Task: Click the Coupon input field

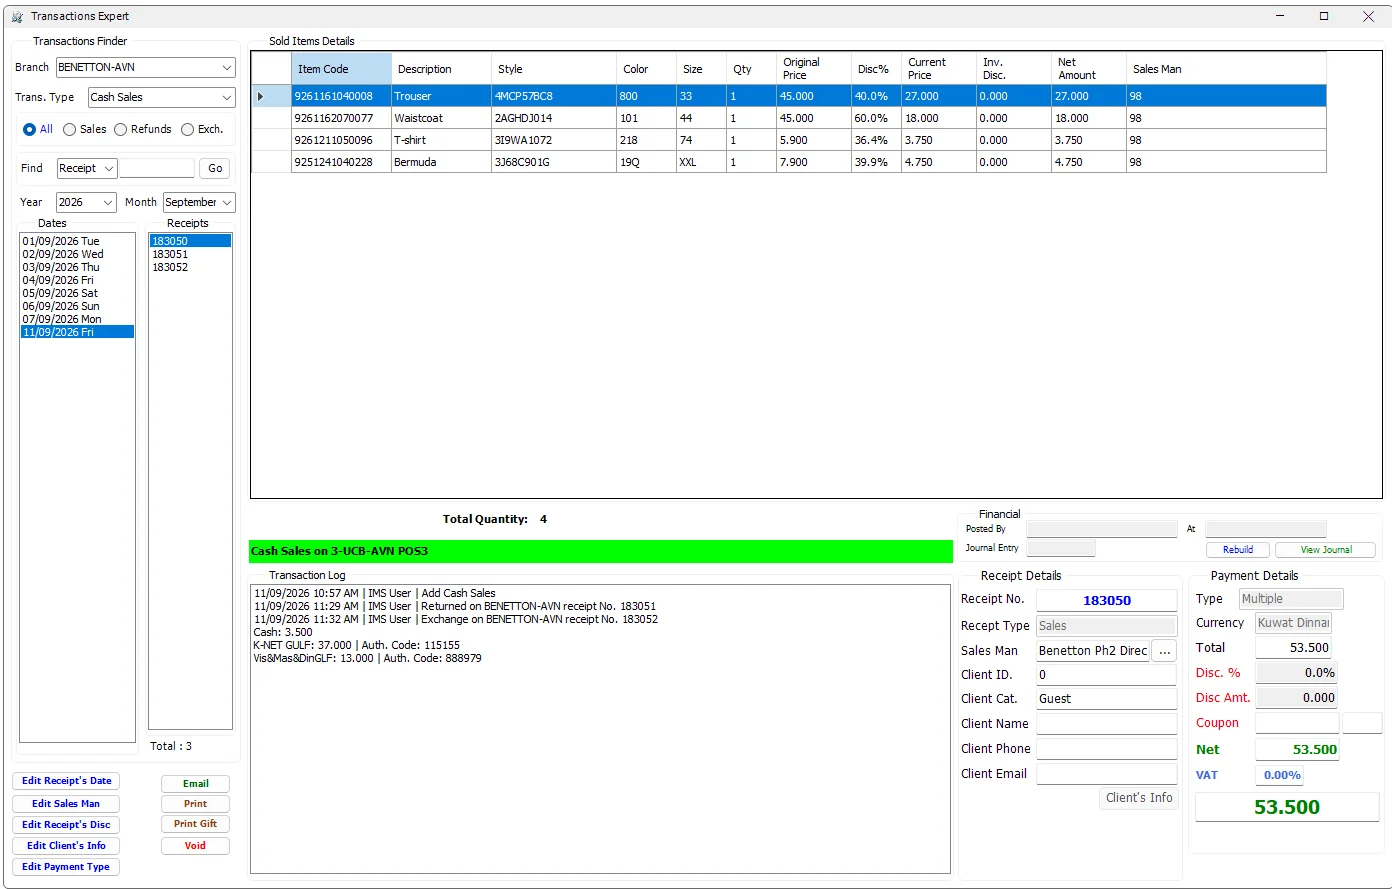Action: pyautogui.click(x=1297, y=723)
